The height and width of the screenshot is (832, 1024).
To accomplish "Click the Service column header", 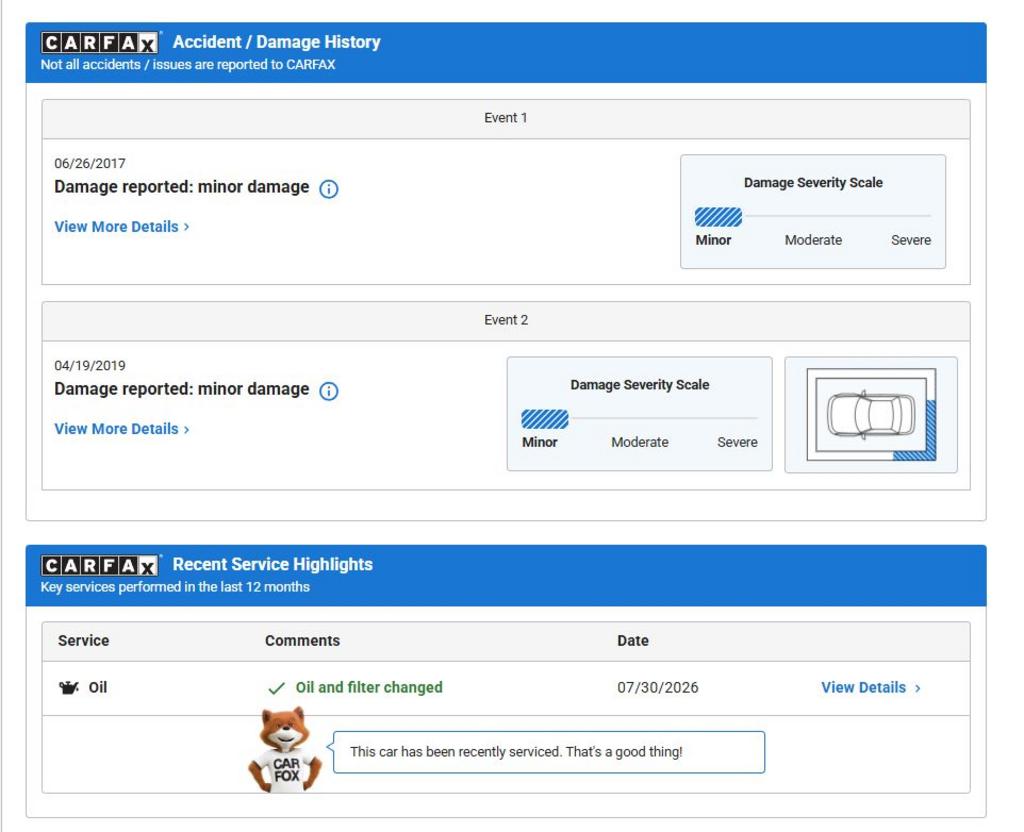I will [84, 641].
